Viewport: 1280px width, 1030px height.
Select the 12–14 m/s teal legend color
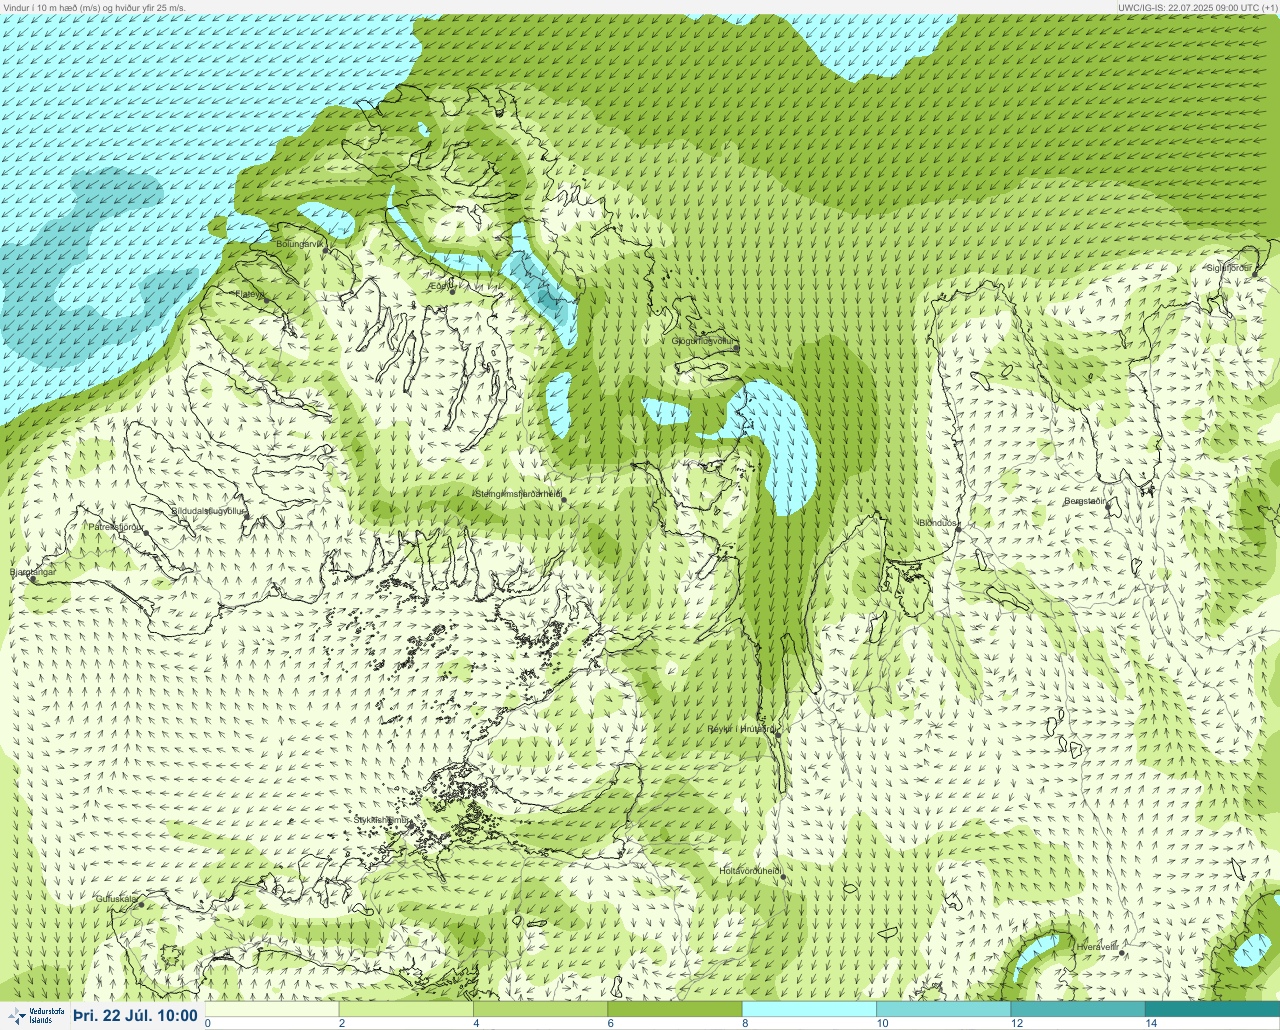coord(1077,1009)
